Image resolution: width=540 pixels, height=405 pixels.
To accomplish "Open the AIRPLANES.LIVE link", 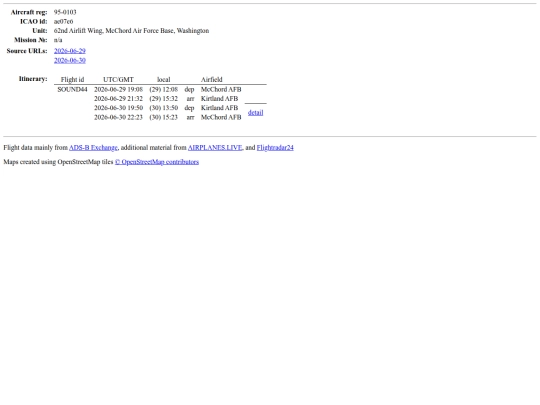I will [x=215, y=148].
